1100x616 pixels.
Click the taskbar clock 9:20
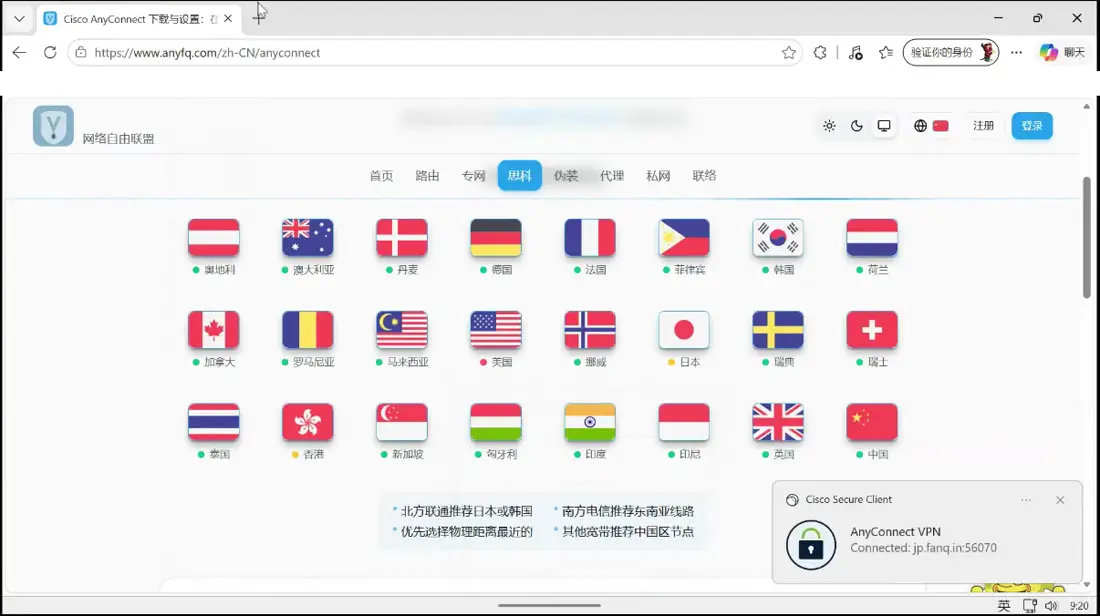point(1080,605)
